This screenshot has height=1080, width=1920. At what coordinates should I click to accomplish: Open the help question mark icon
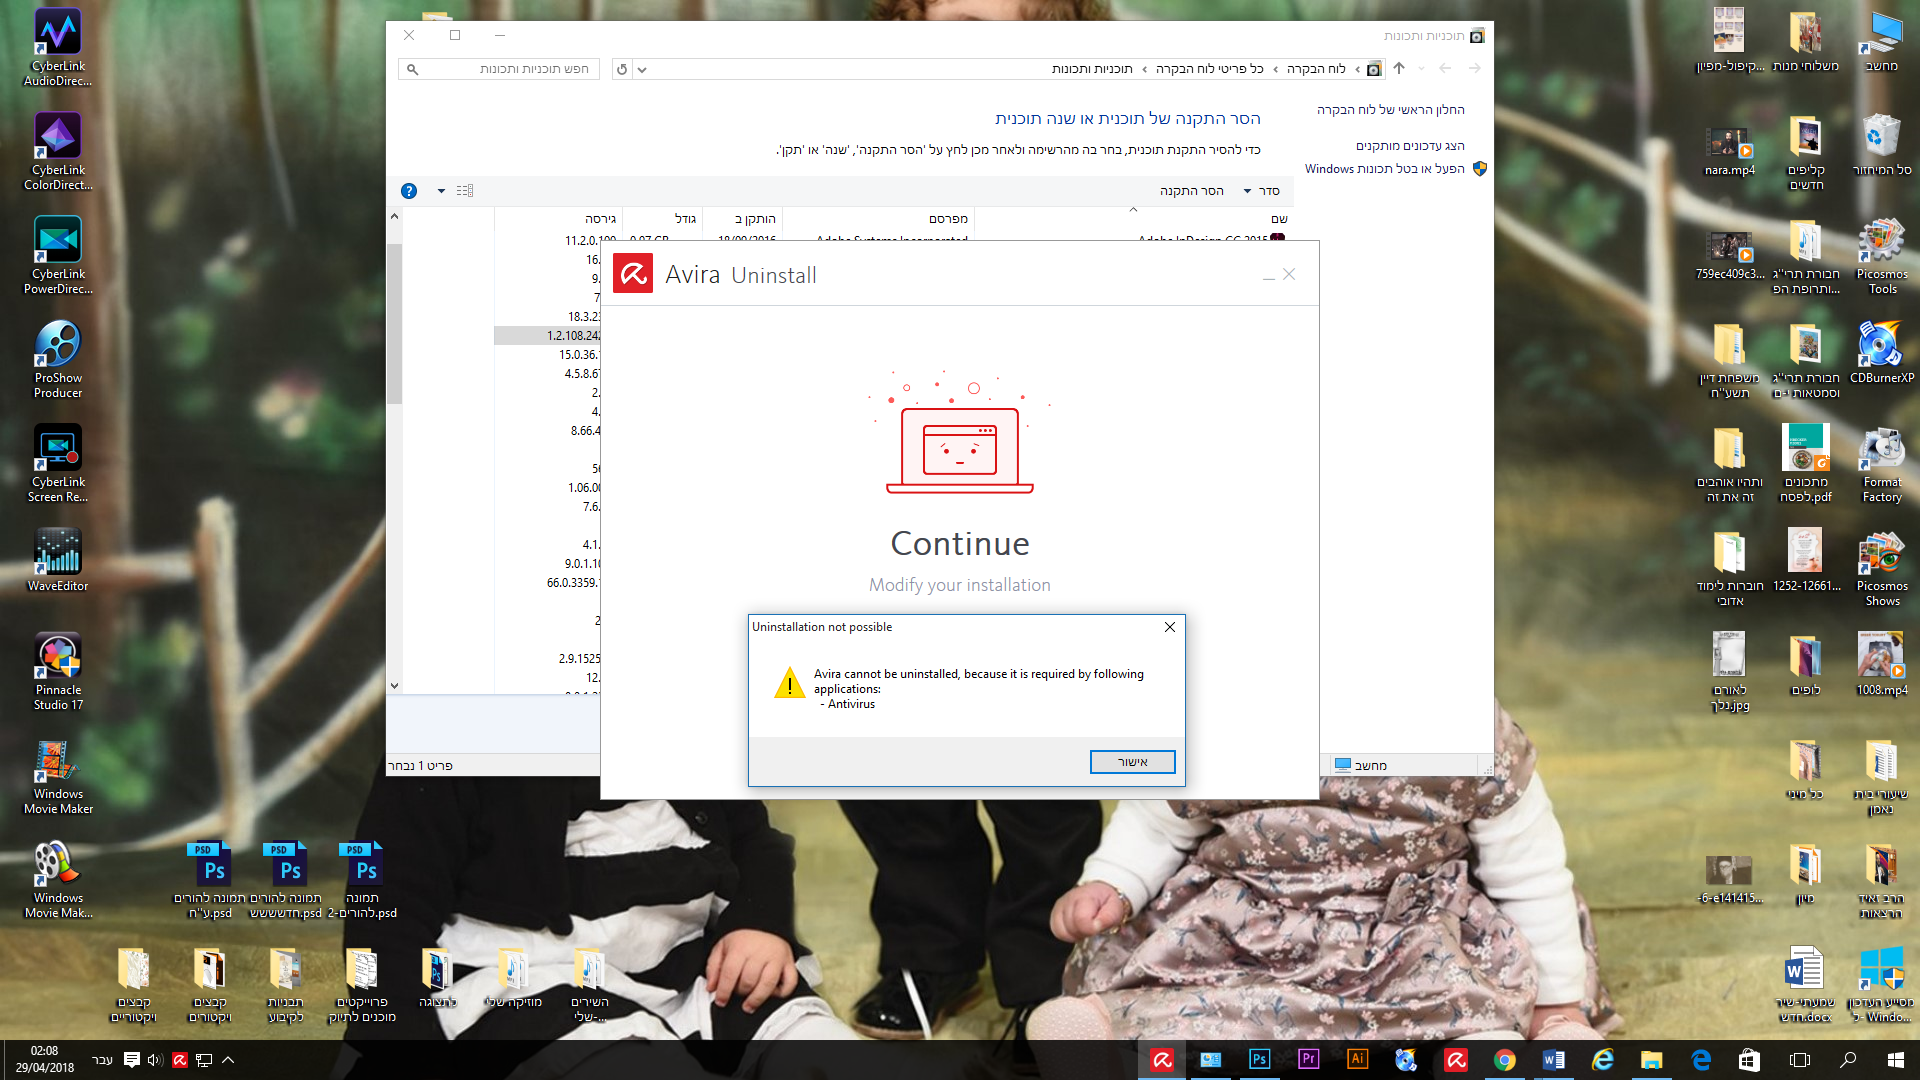(x=409, y=191)
